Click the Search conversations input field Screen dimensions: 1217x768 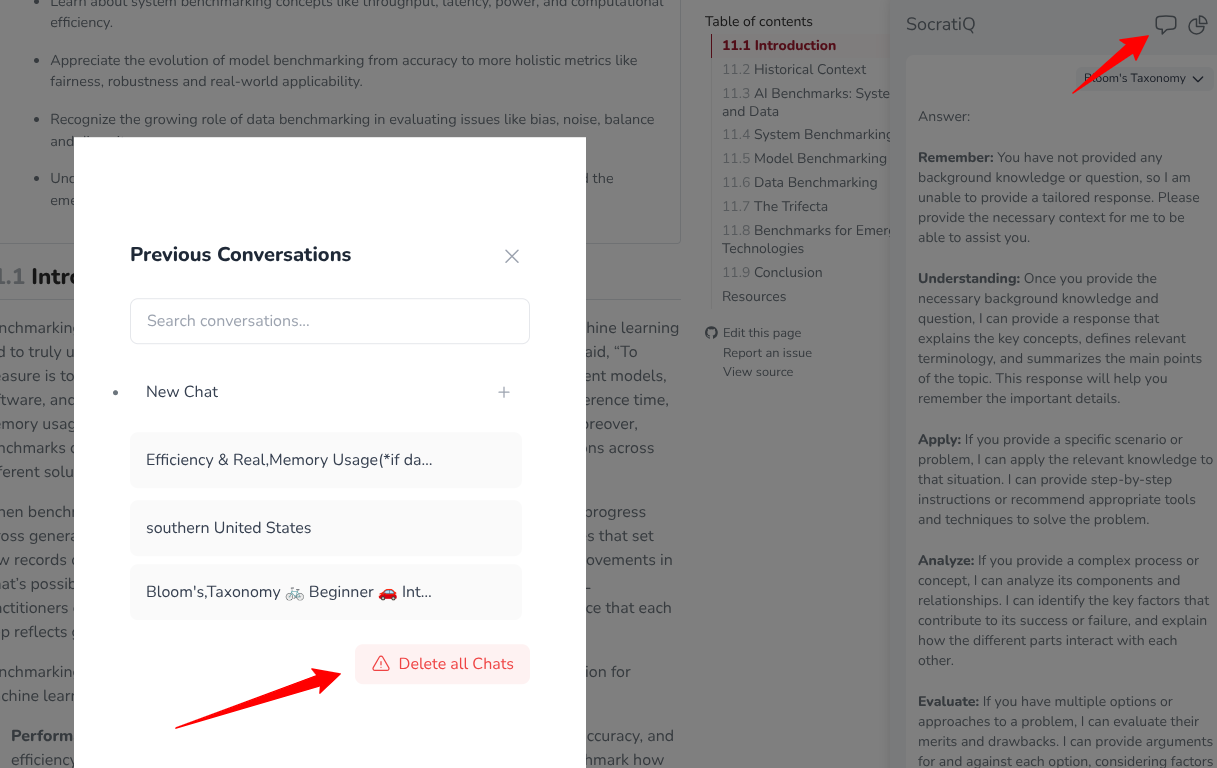pyautogui.click(x=330, y=321)
